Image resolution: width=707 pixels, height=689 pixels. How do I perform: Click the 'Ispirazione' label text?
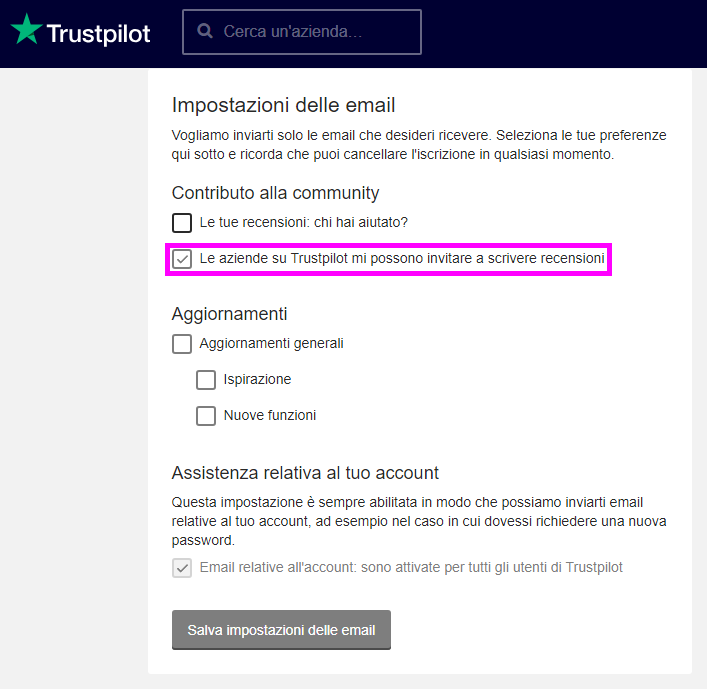coord(257,380)
